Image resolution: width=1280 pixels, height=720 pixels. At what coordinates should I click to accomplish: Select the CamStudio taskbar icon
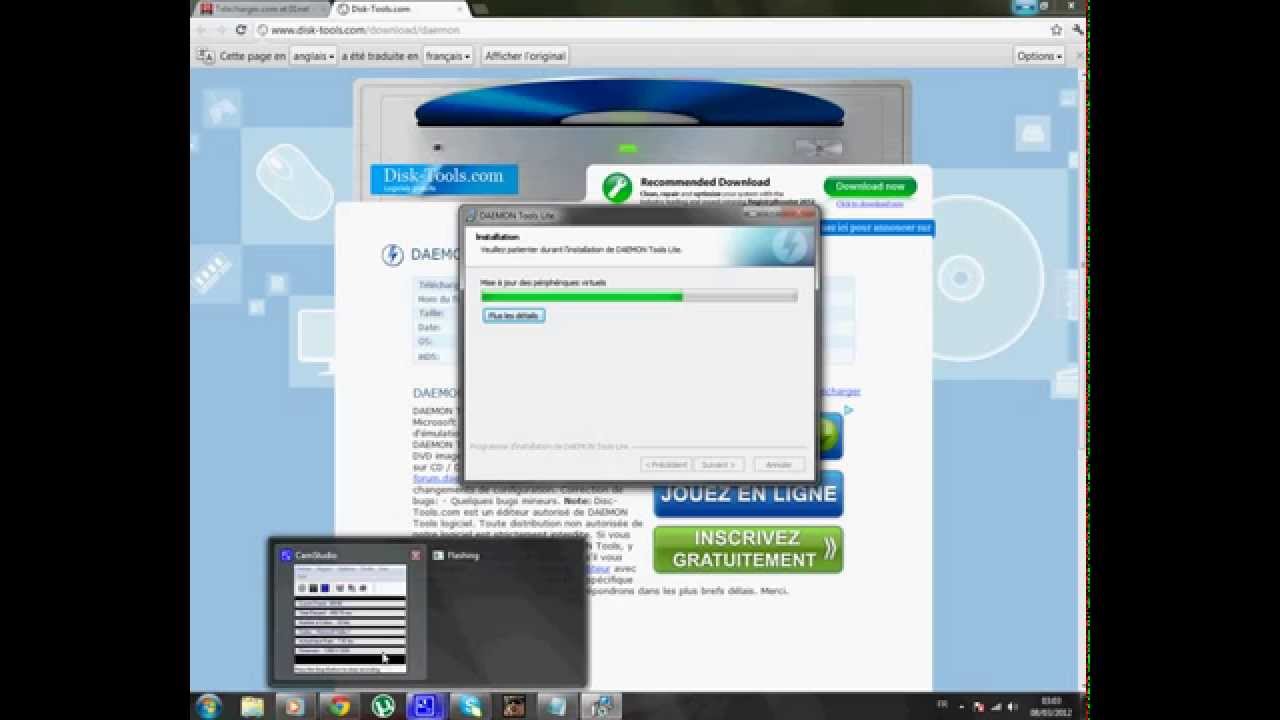[x=425, y=706]
